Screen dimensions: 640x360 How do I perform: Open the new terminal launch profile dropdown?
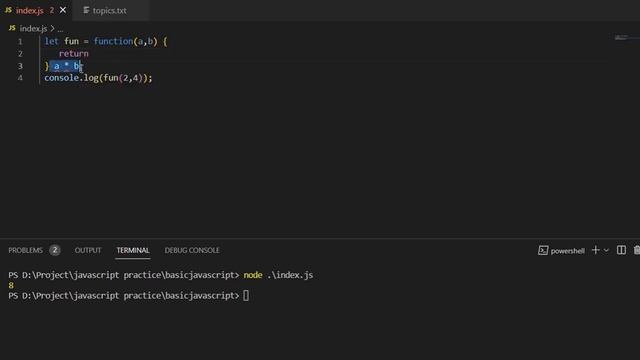tap(606, 250)
